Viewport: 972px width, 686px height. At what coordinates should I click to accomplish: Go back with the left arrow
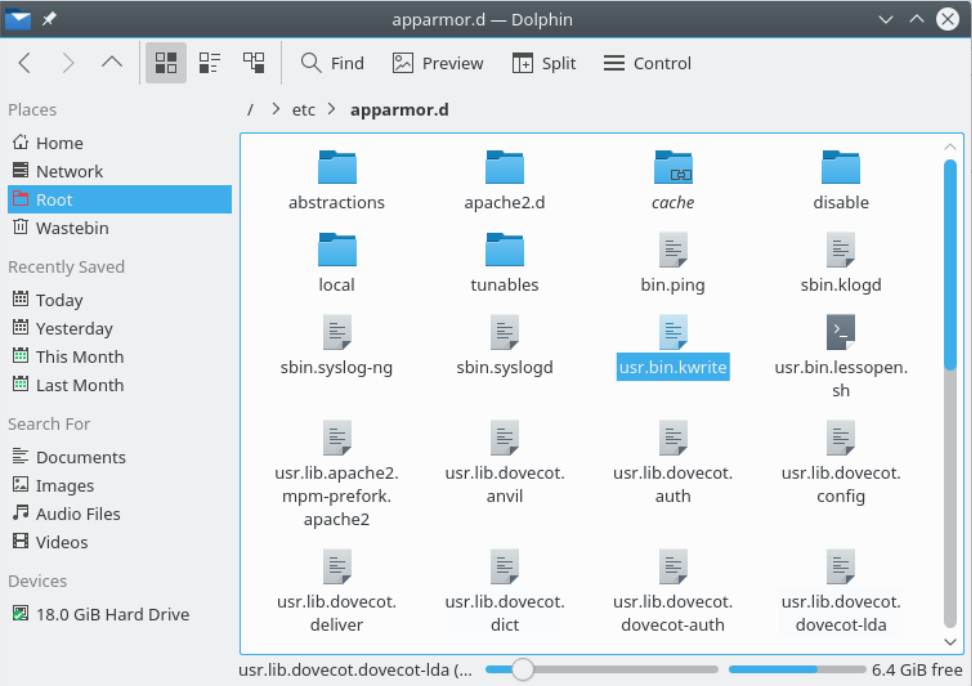[25, 63]
